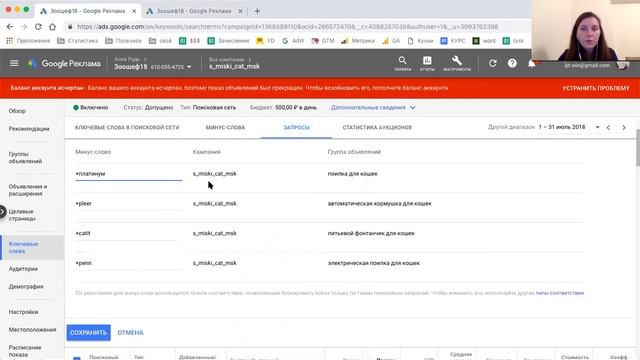Screen dimensions: 640x360
Task: Open Аудитории in the sidebar
Action: point(23,269)
